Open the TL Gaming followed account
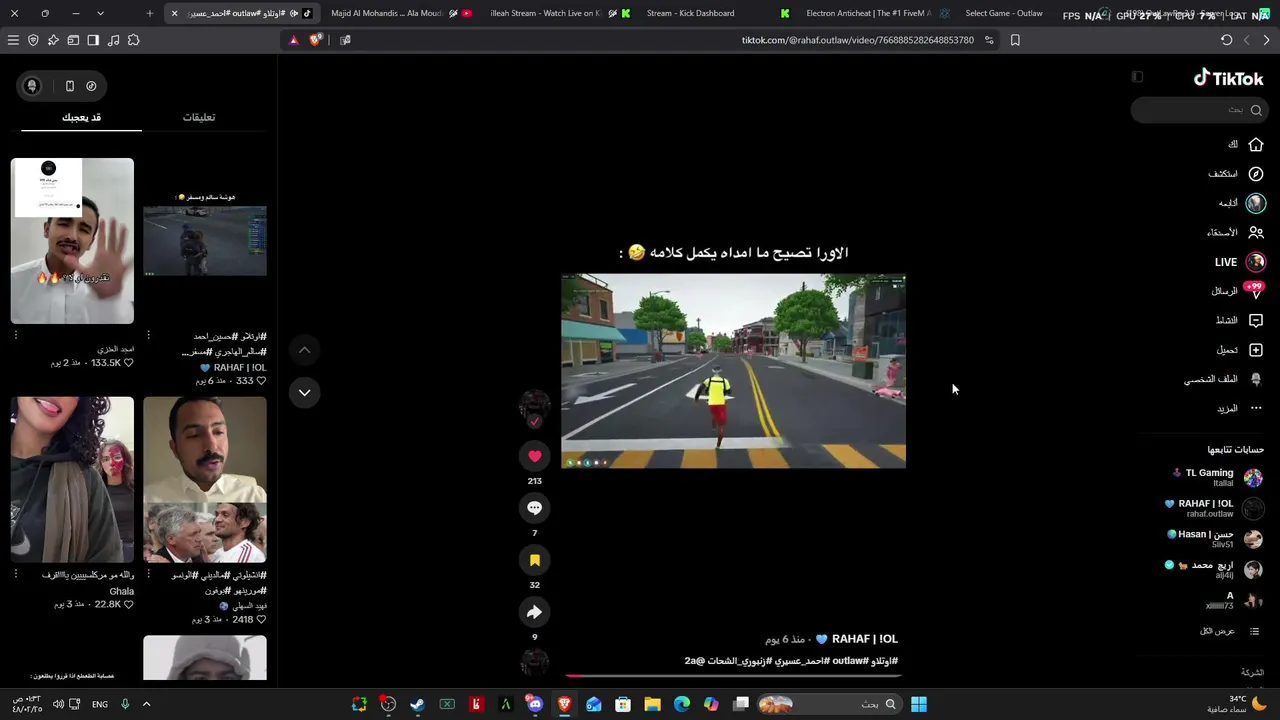1280x720 pixels. tap(1218, 478)
